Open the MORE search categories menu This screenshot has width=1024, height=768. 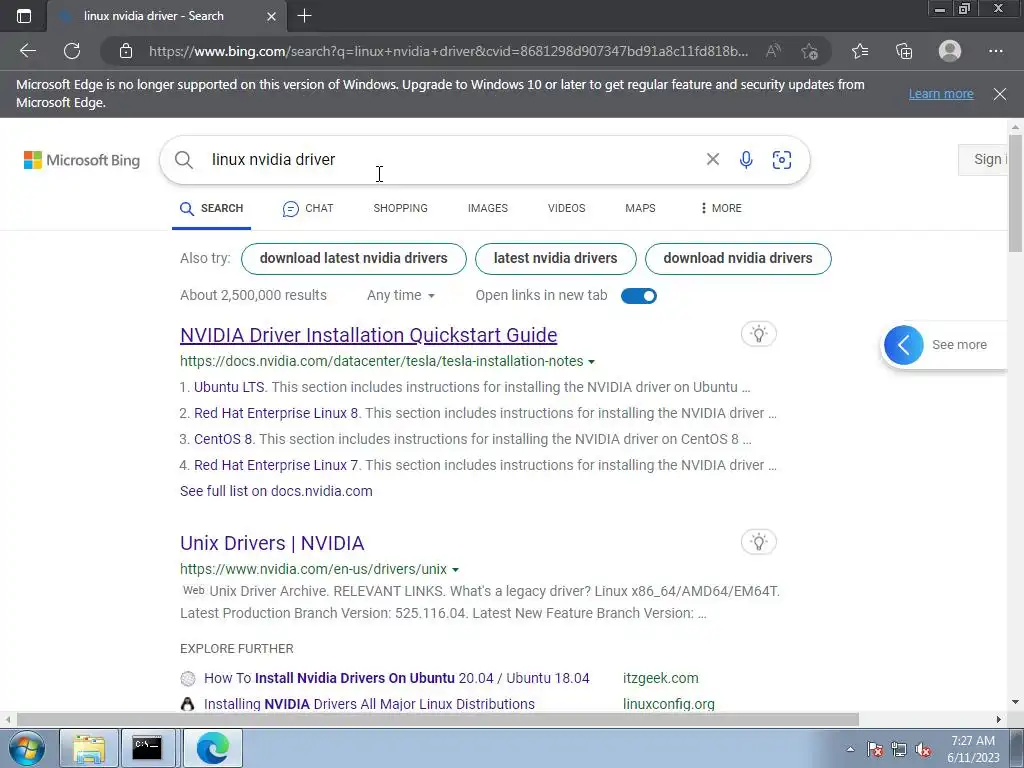coord(721,208)
